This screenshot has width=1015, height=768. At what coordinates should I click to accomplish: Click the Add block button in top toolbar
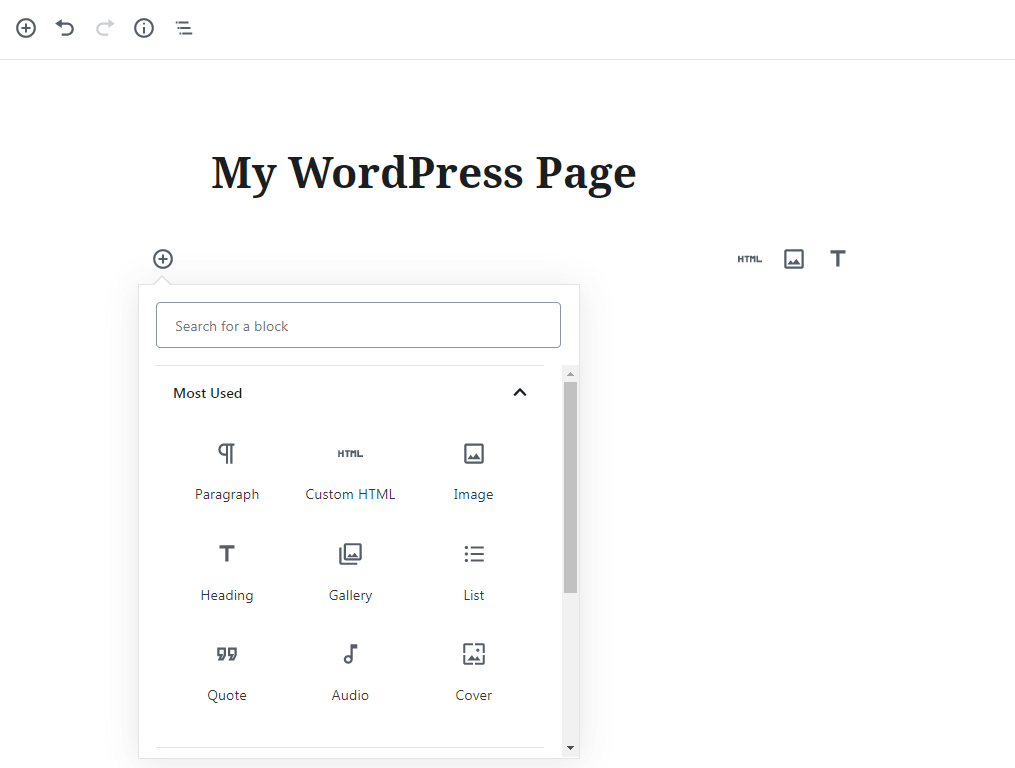[x=26, y=28]
